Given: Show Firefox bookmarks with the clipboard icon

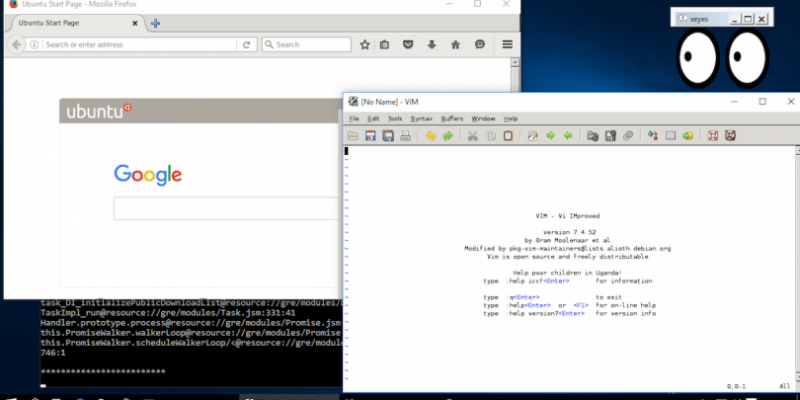Looking at the screenshot, I should pyautogui.click(x=385, y=45).
